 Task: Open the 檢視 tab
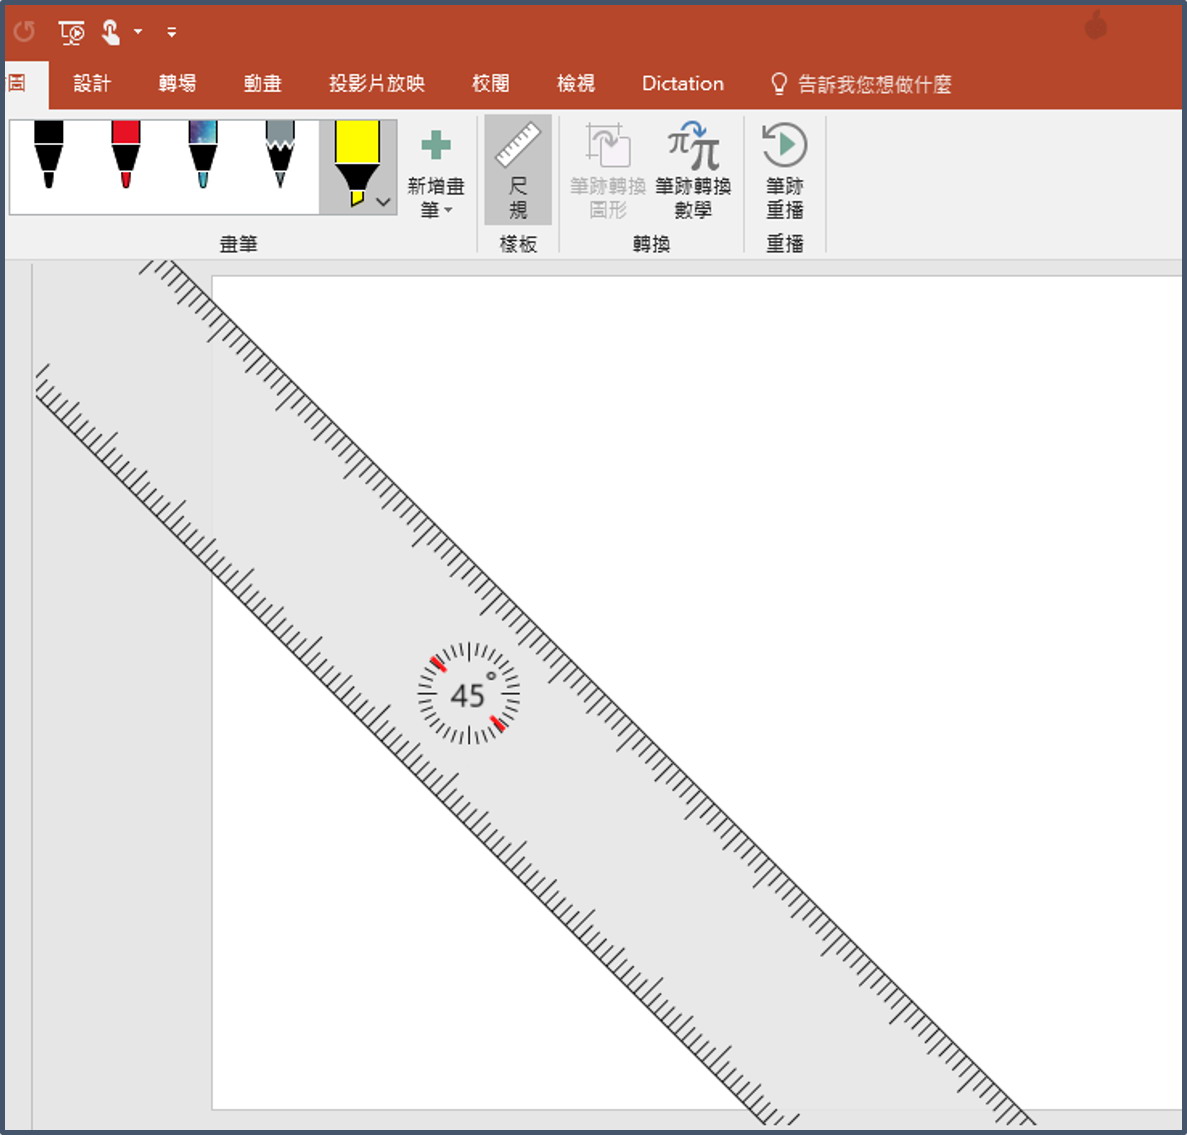coord(575,83)
